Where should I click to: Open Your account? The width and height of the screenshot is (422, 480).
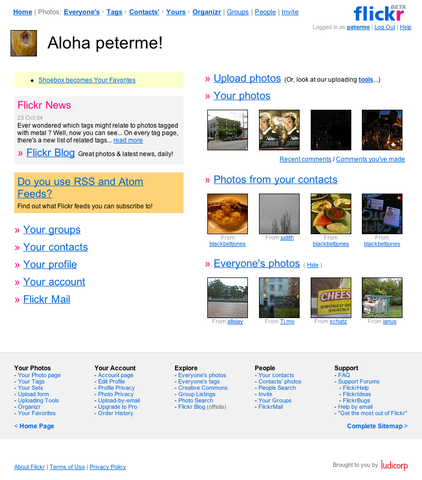click(x=54, y=282)
